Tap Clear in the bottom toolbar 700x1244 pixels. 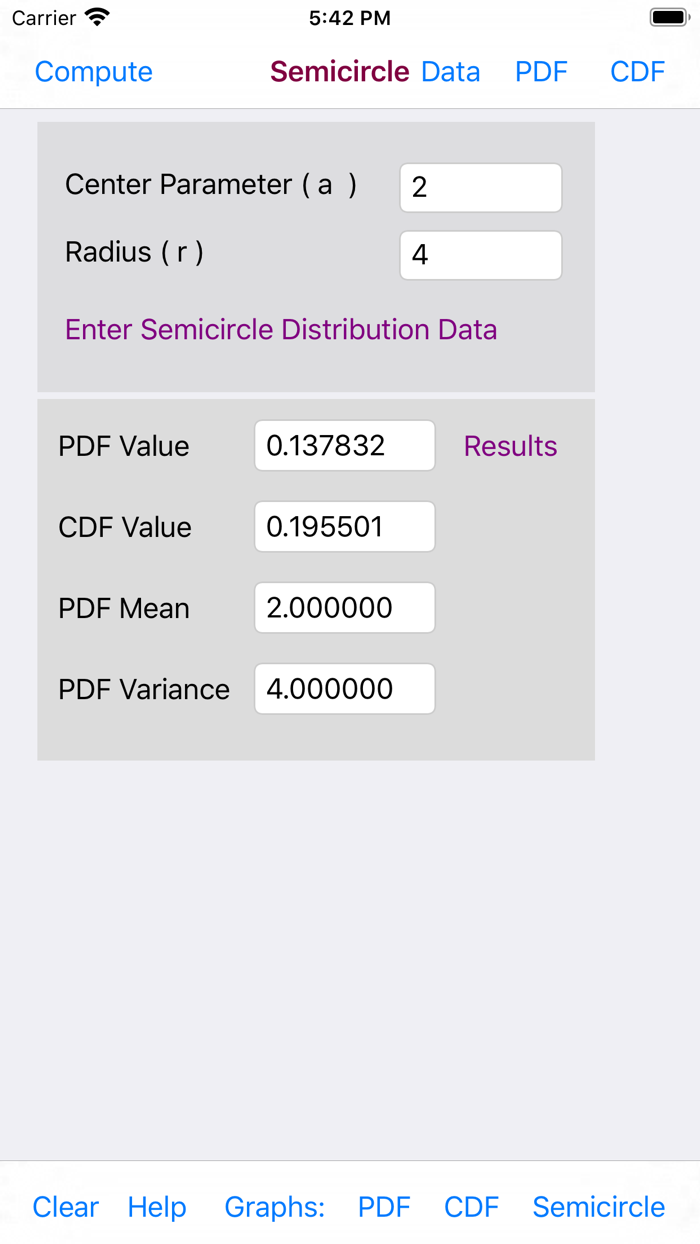point(65,1207)
